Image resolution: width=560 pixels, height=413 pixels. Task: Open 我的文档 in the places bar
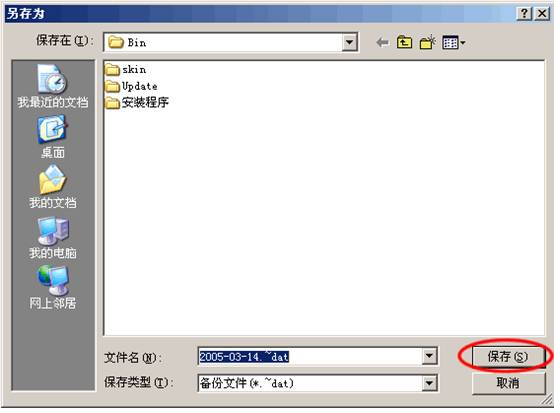pyautogui.click(x=53, y=187)
